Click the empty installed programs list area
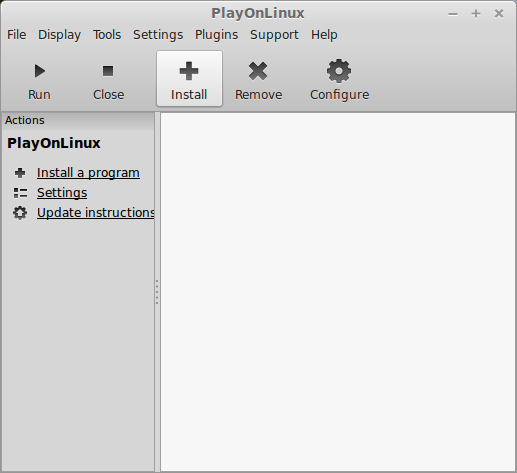Screen dimensions: 517x473 338,292
